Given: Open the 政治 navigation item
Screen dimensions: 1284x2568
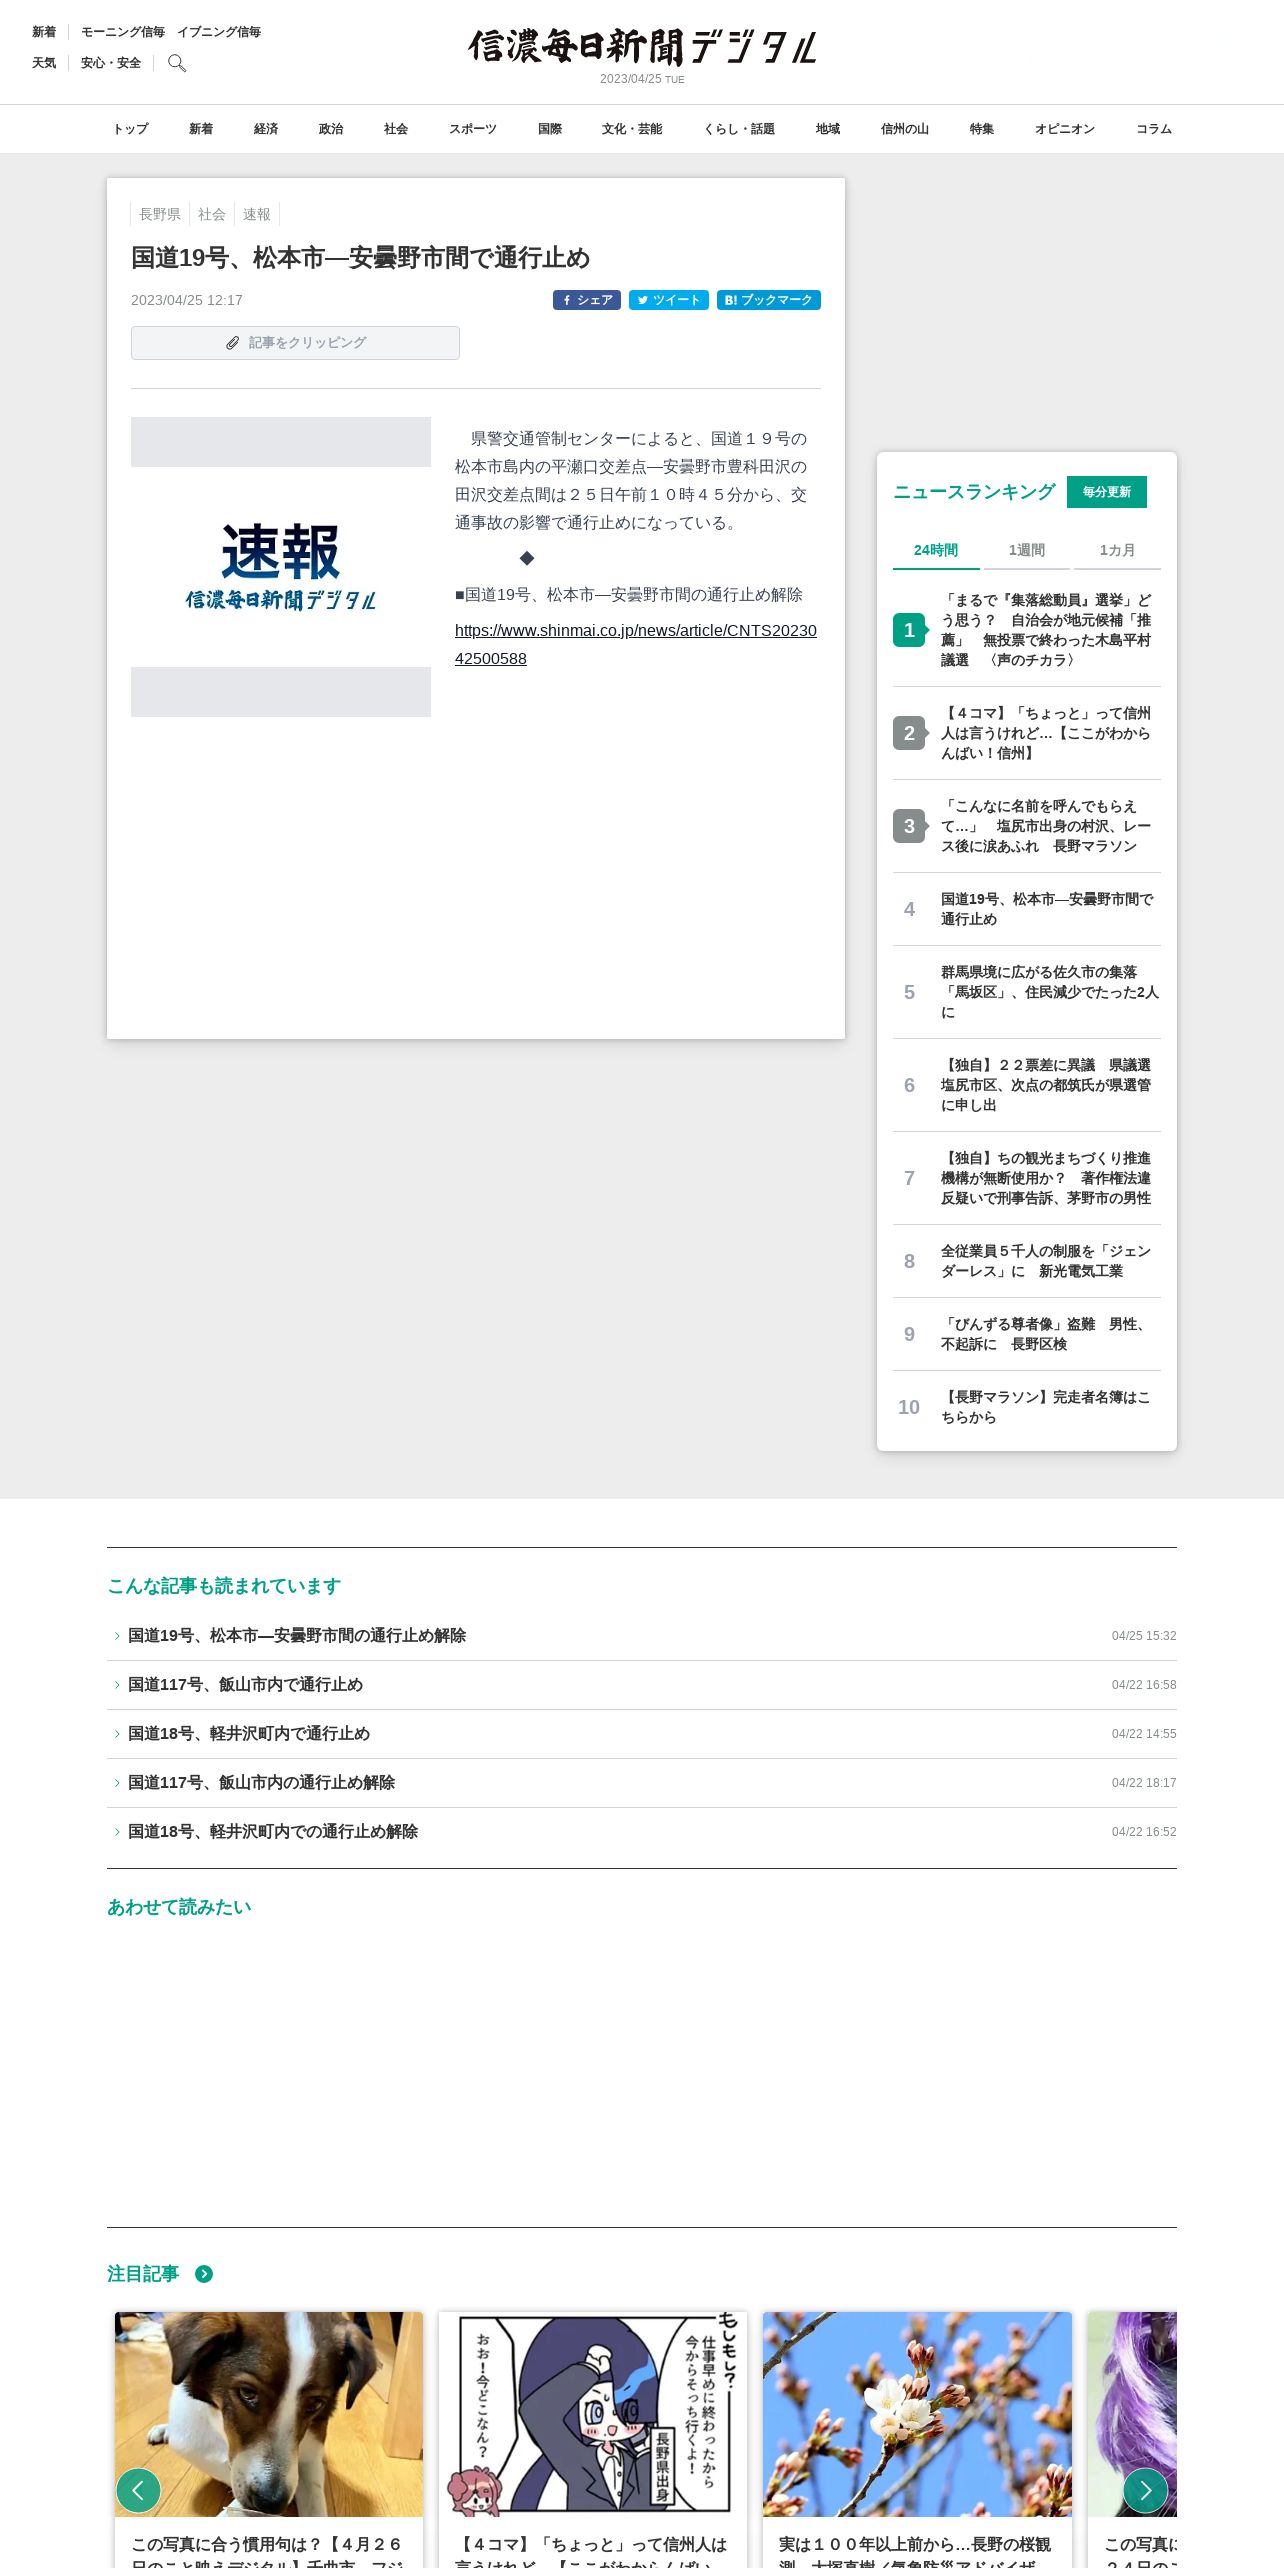Looking at the screenshot, I should [331, 129].
